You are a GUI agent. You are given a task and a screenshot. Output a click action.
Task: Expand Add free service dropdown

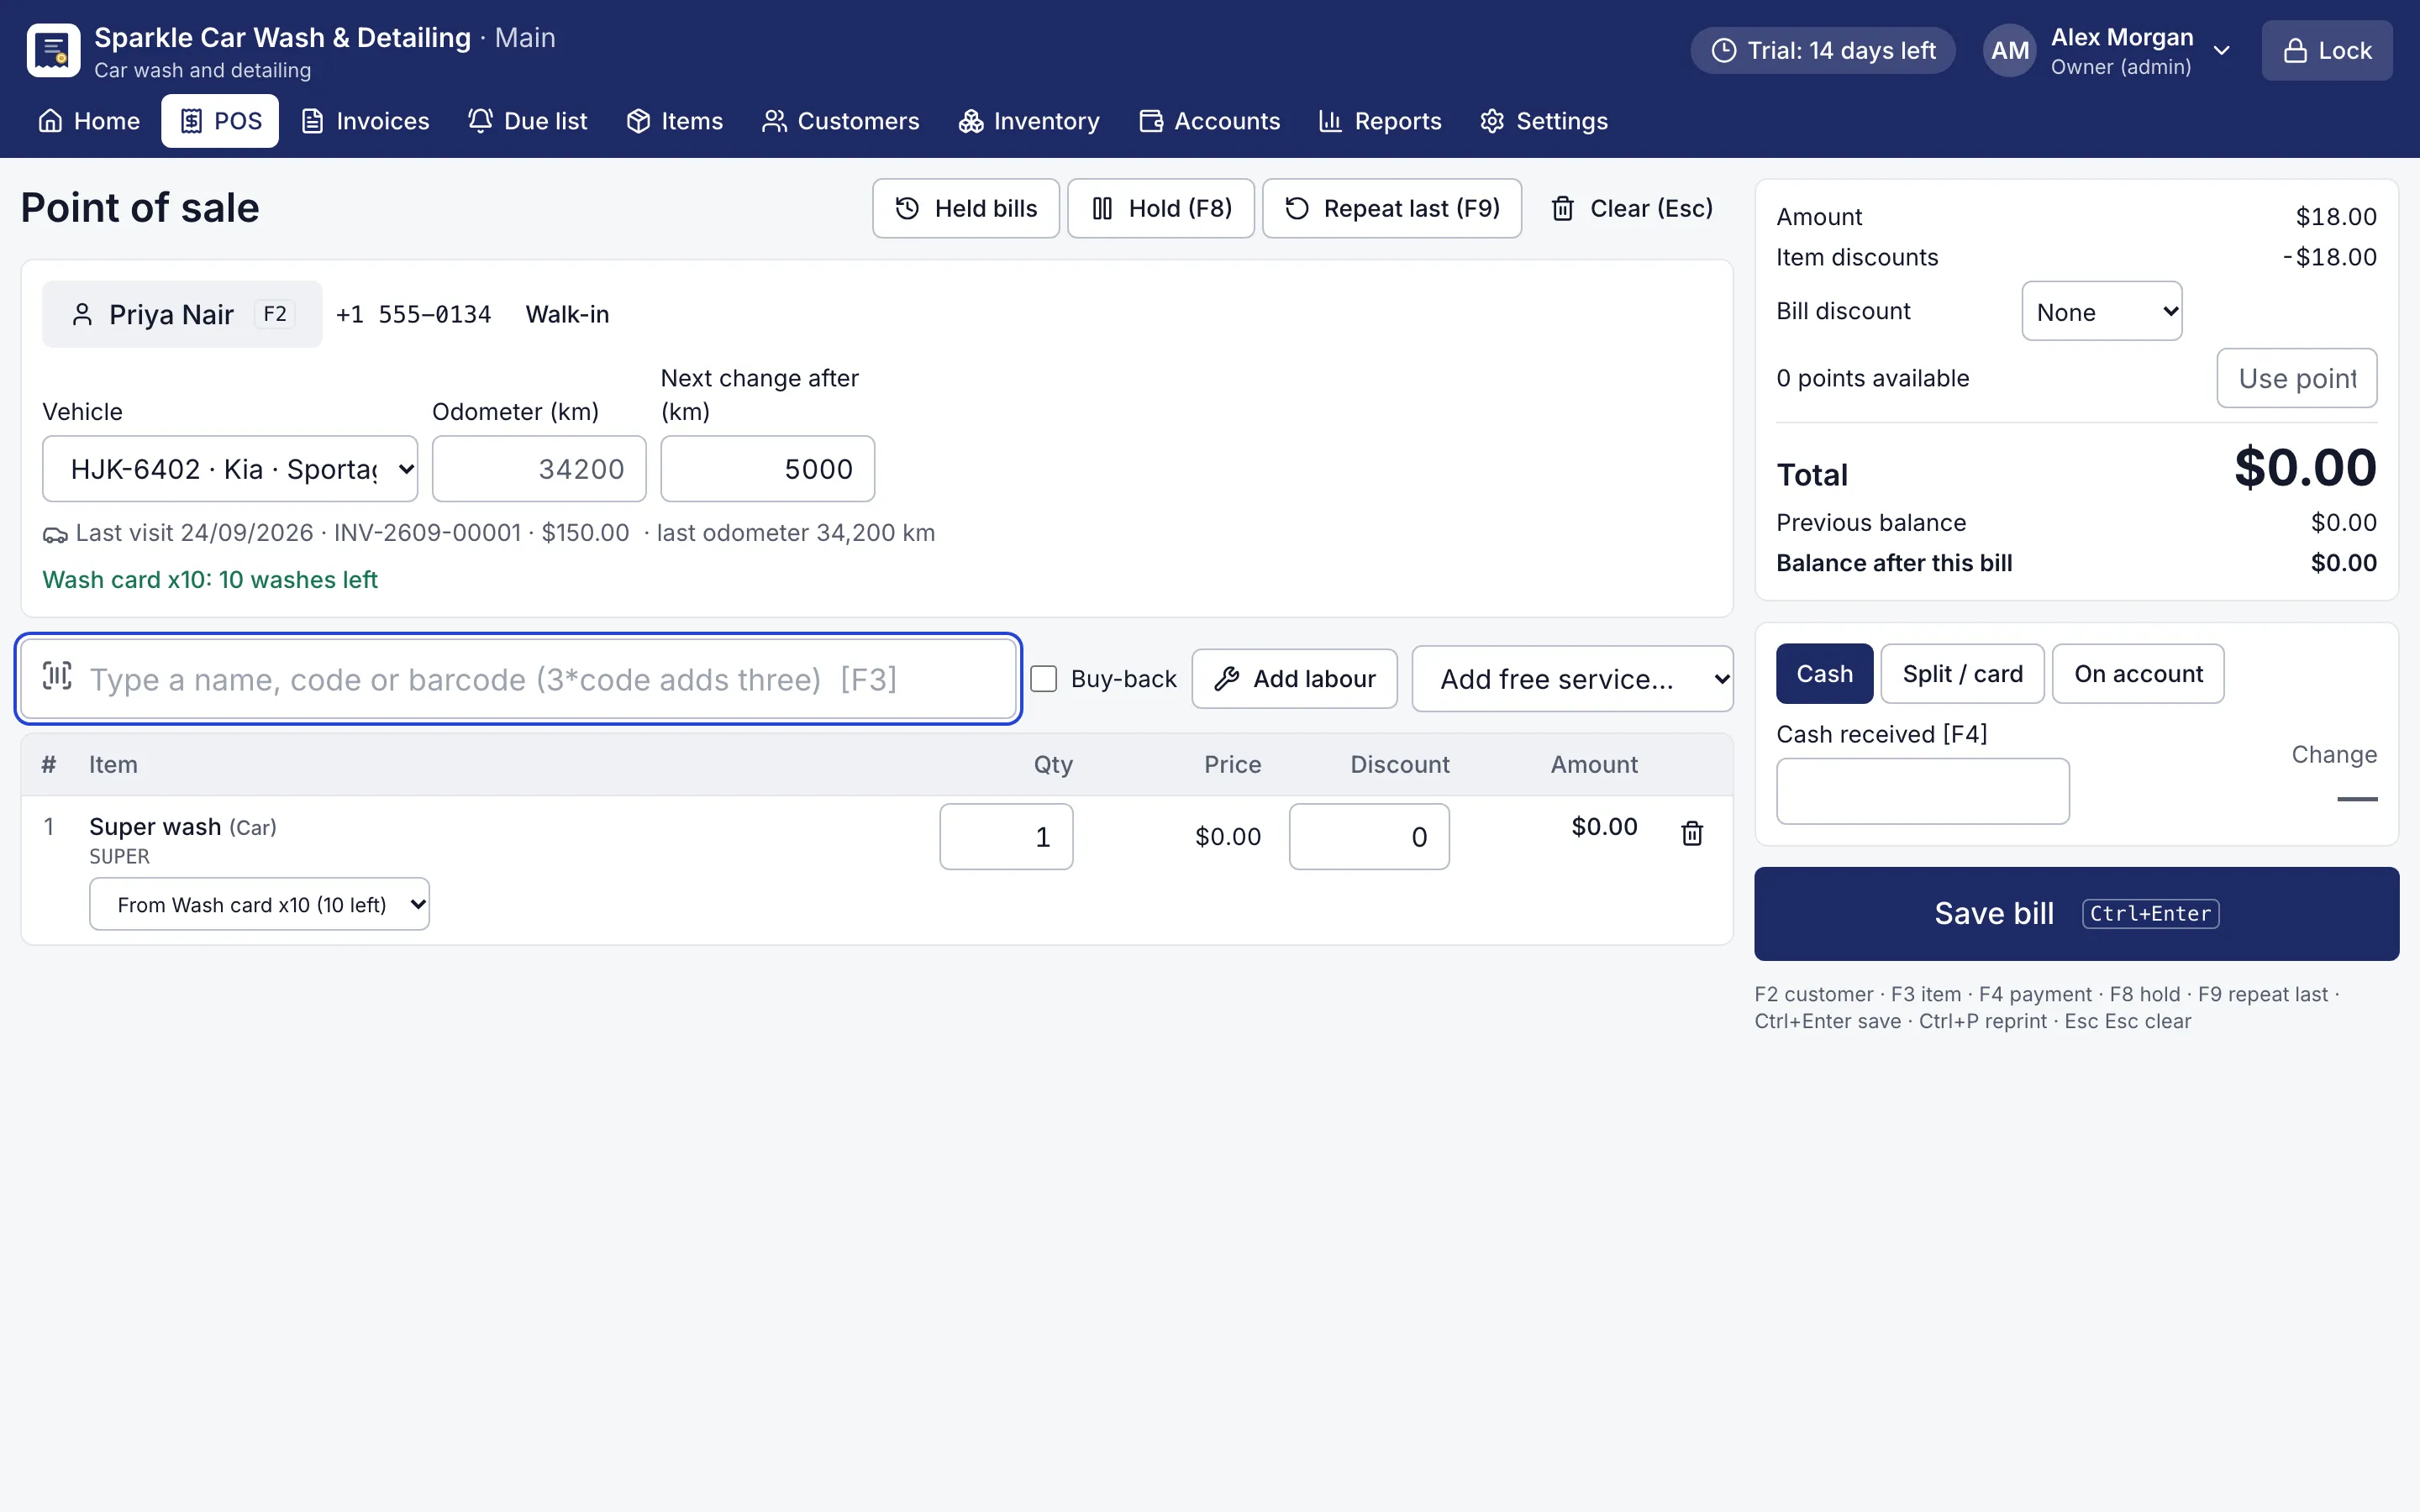pyautogui.click(x=1572, y=679)
